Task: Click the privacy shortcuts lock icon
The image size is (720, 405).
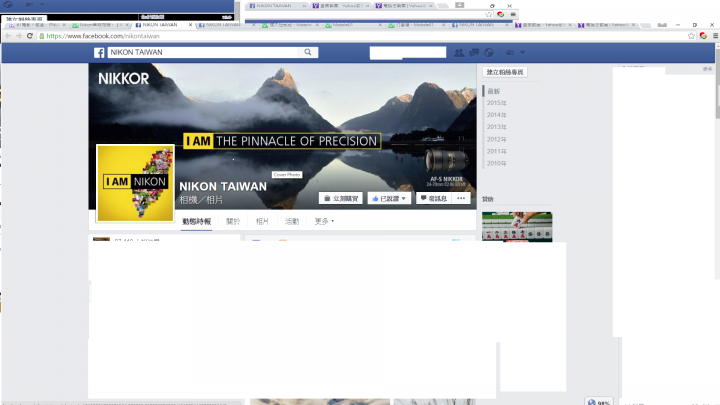Action: (x=510, y=53)
